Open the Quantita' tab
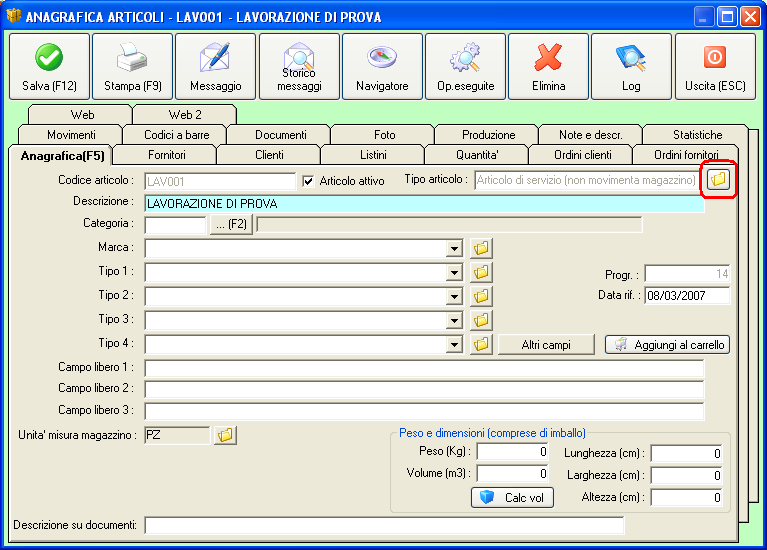The image size is (767, 550). (x=477, y=155)
